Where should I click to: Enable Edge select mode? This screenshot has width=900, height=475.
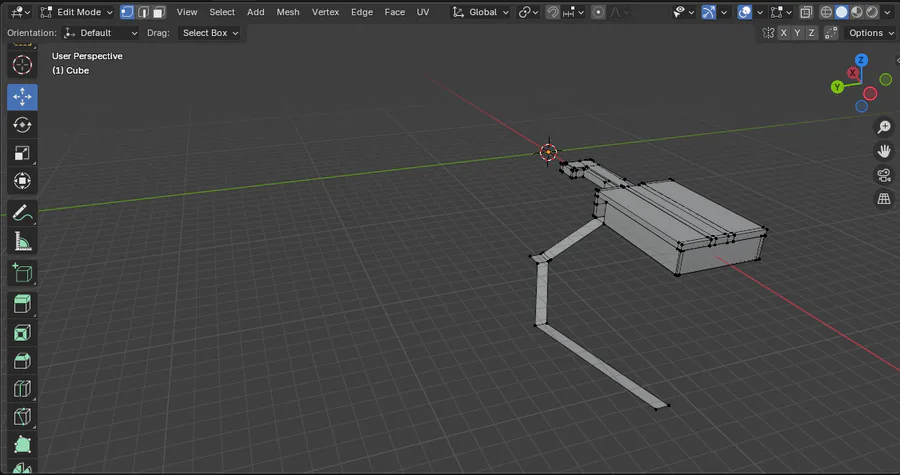click(143, 12)
